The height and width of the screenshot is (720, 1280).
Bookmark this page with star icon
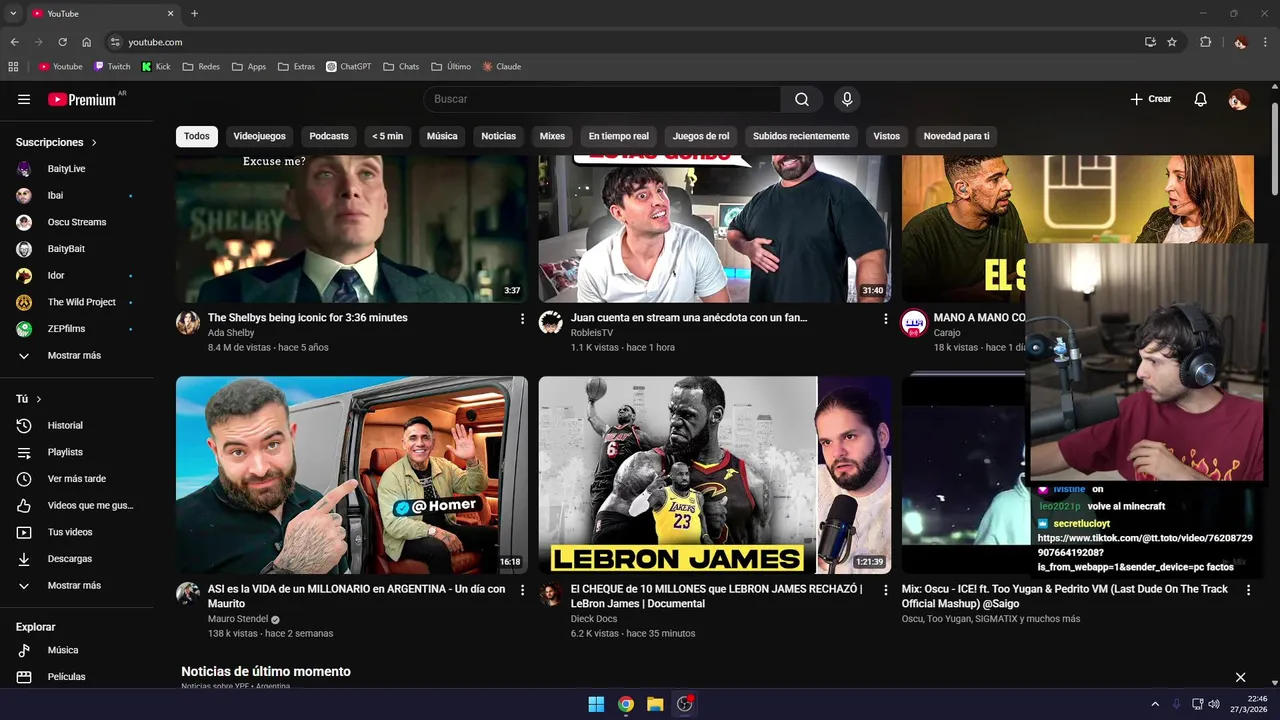pyautogui.click(x=1172, y=42)
